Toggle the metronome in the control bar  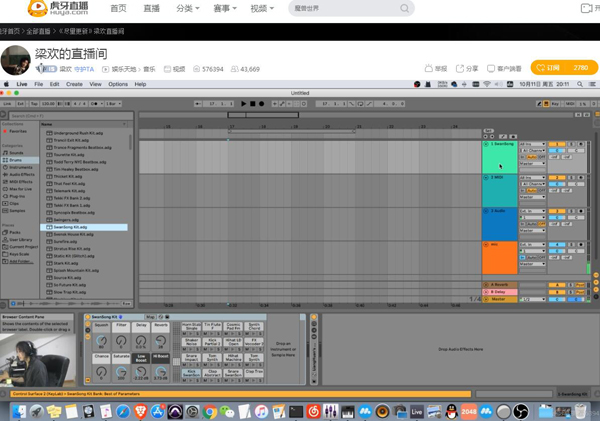tap(94, 104)
